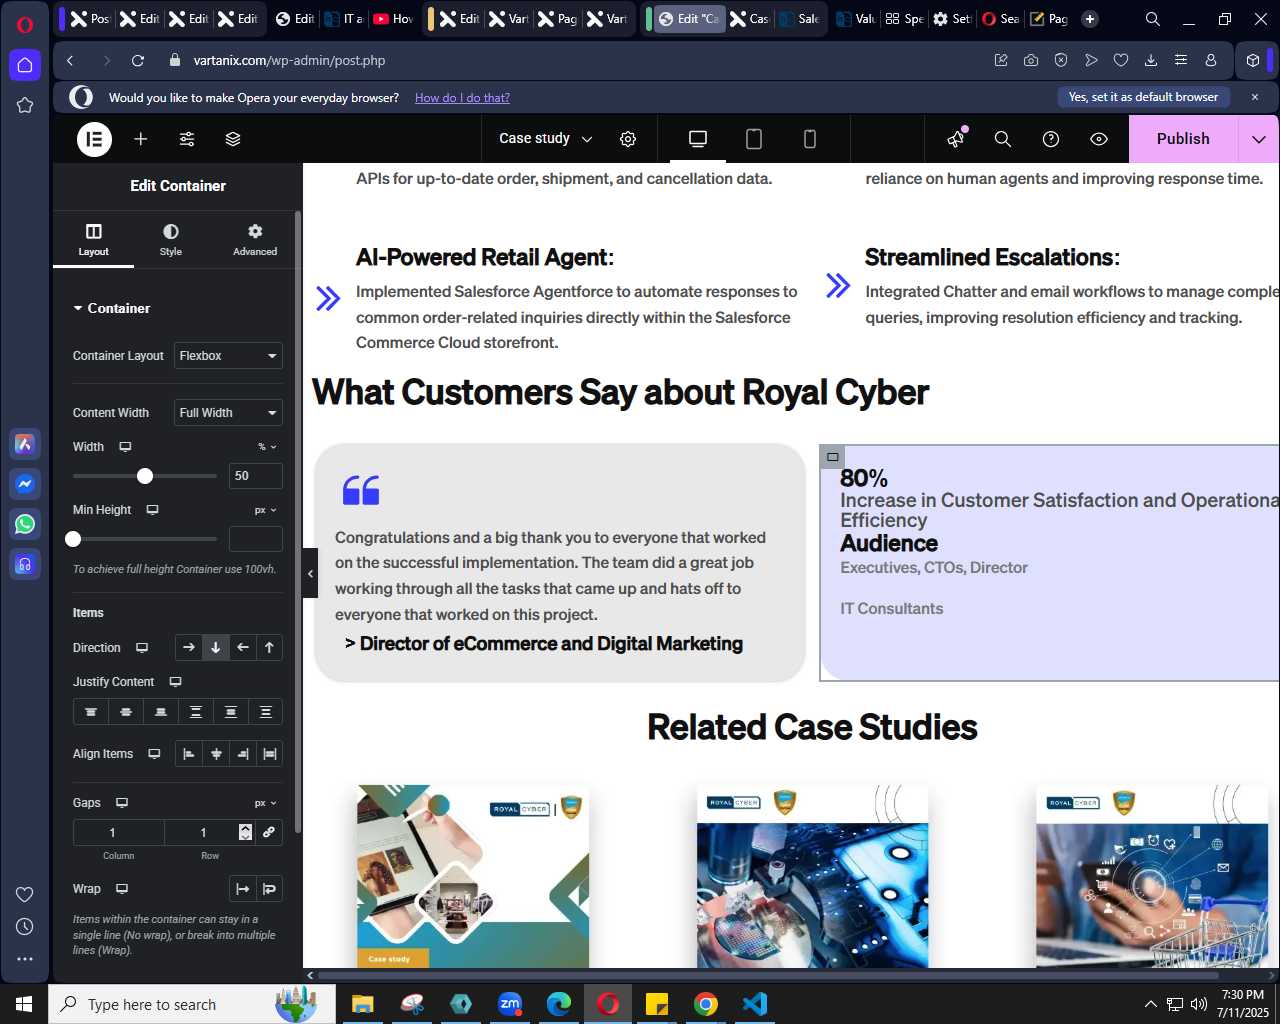Toggle Width responsive device icon
1280x1024 pixels.
click(x=125, y=447)
